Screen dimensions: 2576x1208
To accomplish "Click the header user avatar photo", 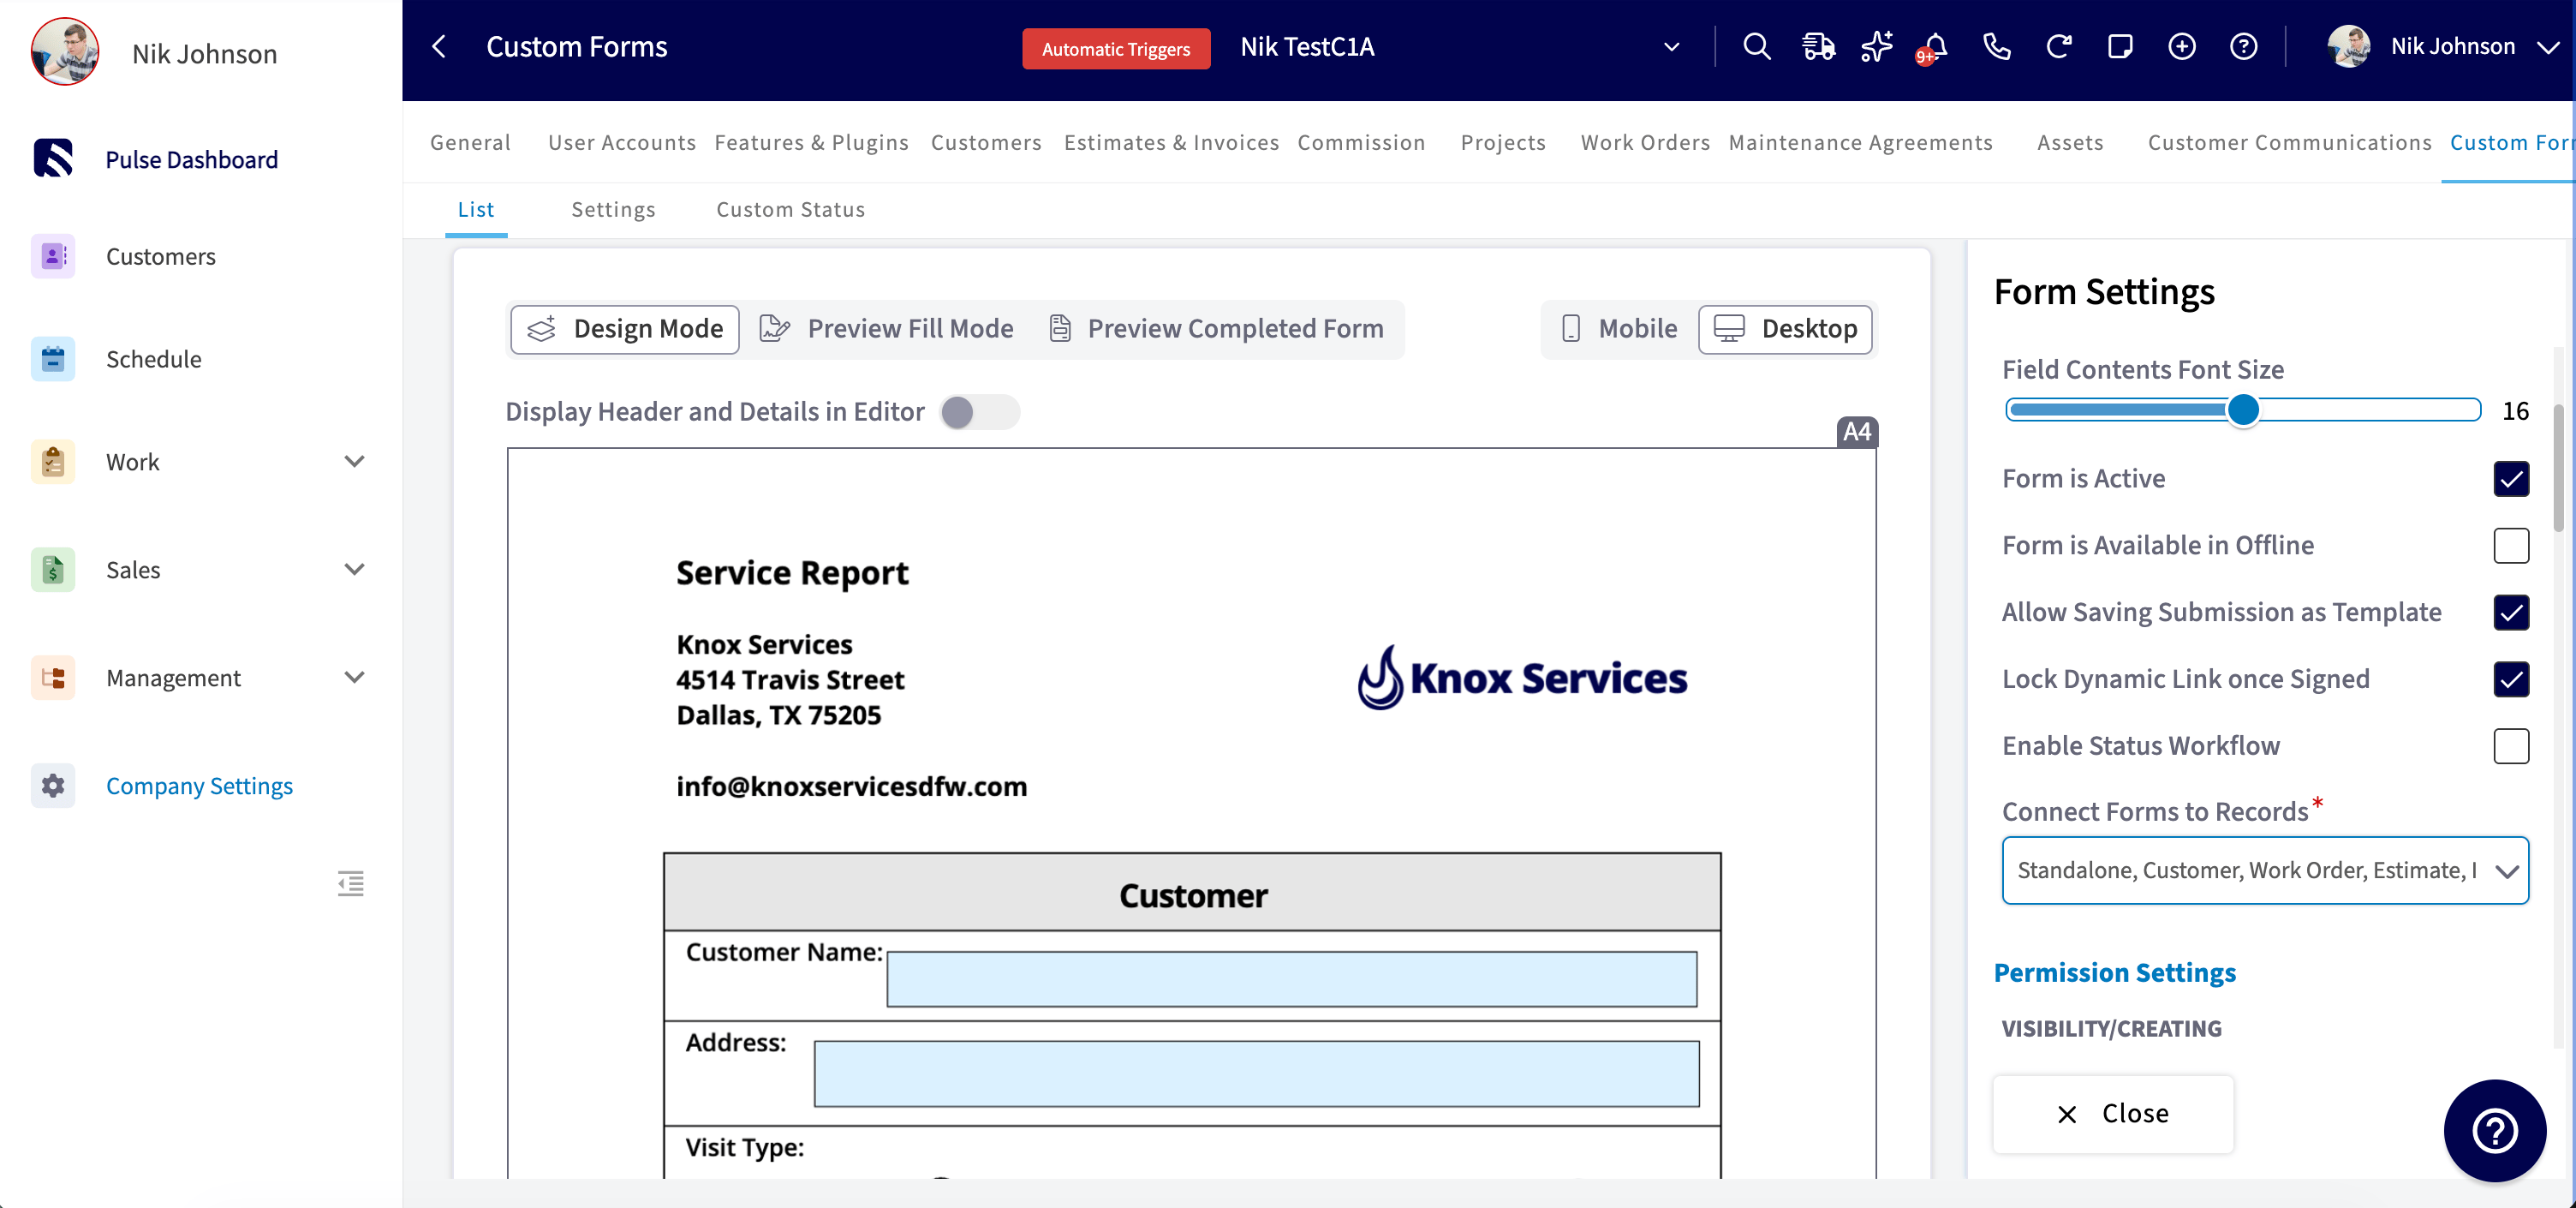I will coord(2349,47).
